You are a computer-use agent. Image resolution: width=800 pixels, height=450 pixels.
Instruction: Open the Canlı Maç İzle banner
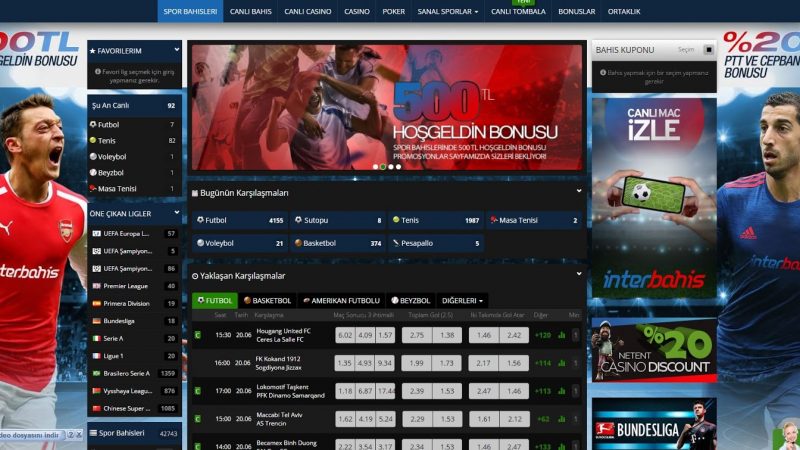pyautogui.click(x=654, y=198)
